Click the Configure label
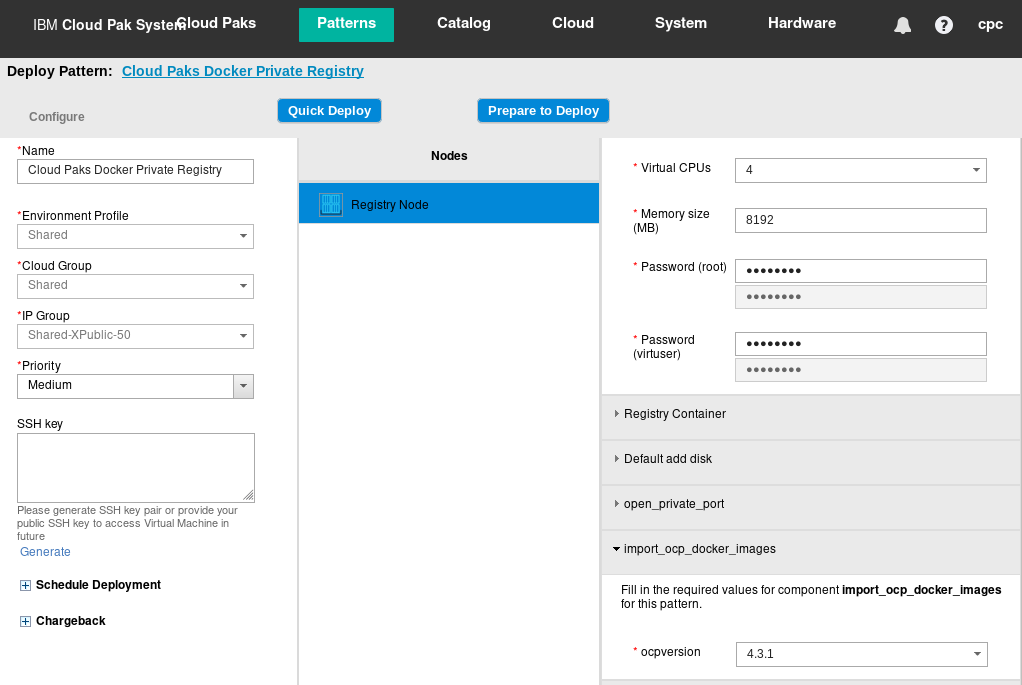Image resolution: width=1022 pixels, height=685 pixels. click(x=57, y=117)
